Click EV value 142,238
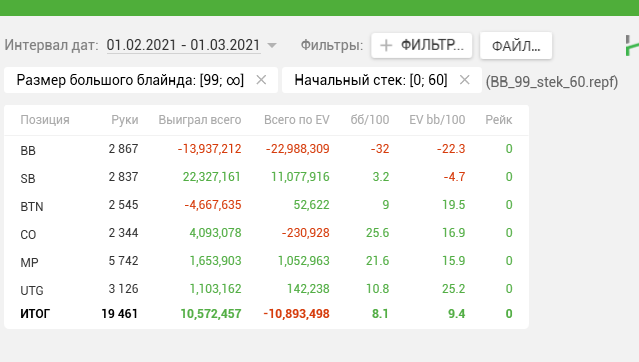 coord(308,289)
